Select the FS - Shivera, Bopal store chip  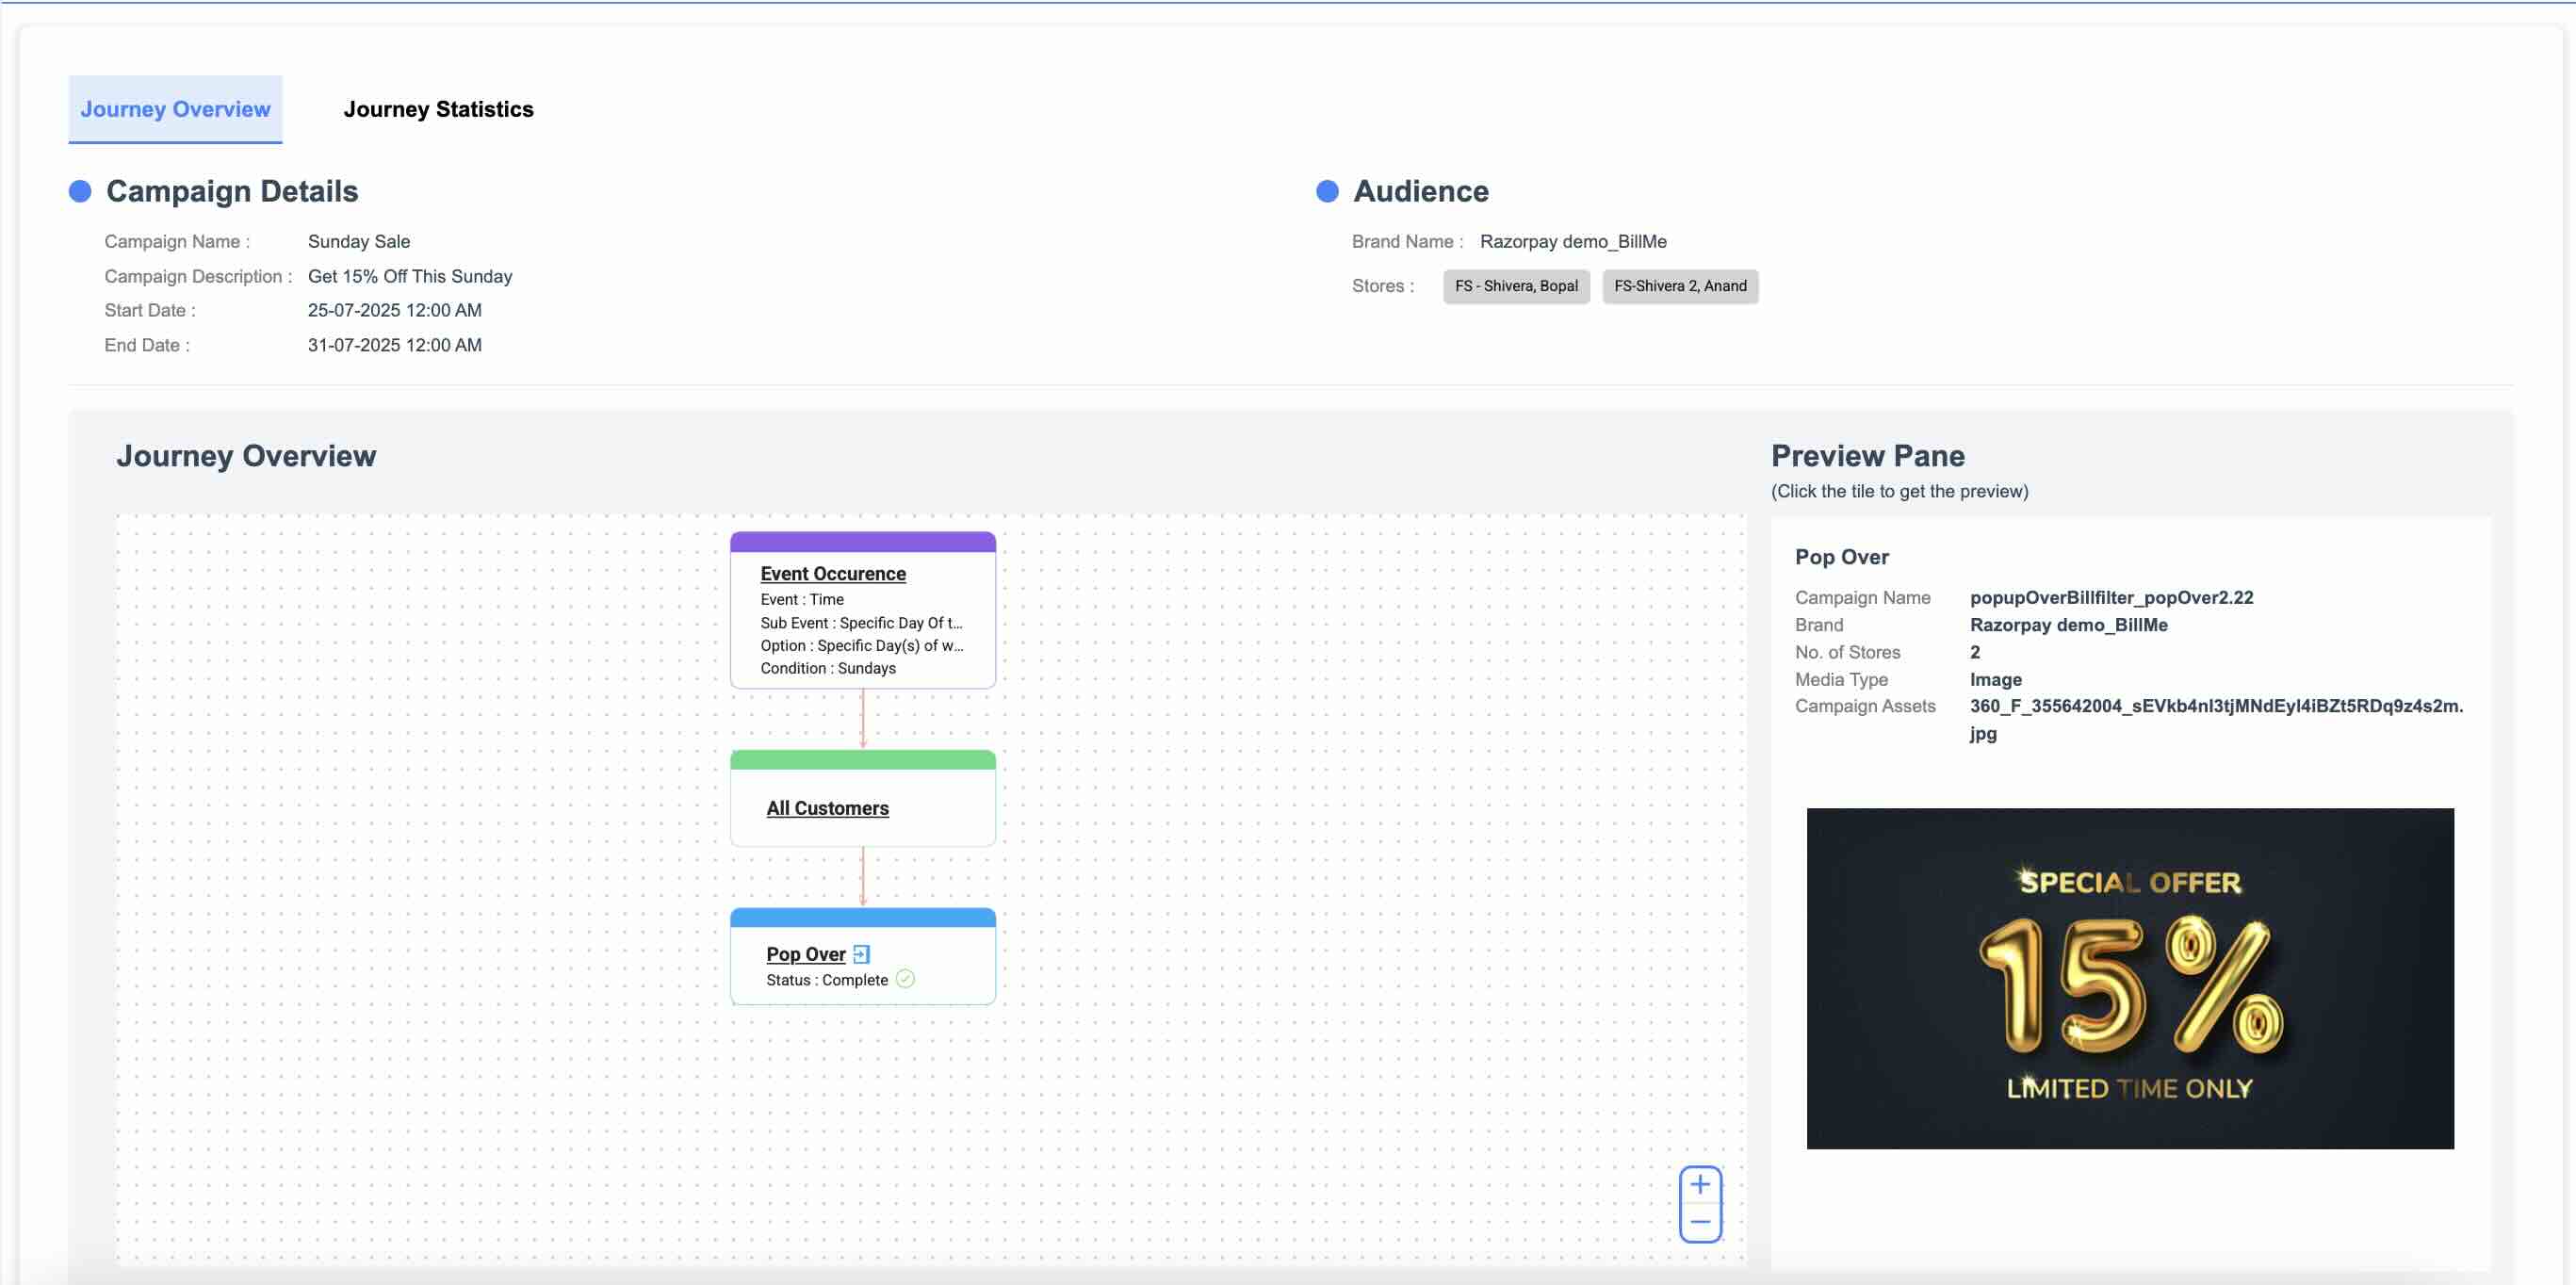[1515, 286]
